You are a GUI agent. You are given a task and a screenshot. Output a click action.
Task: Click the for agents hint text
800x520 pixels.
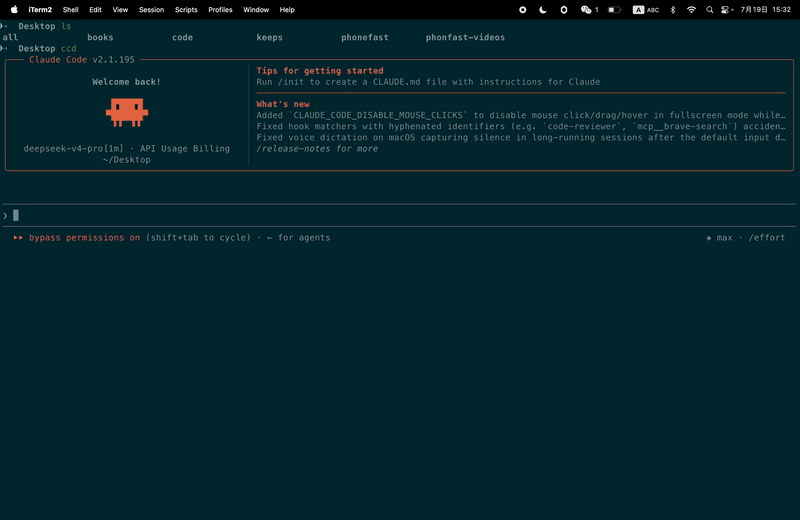tap(304, 237)
